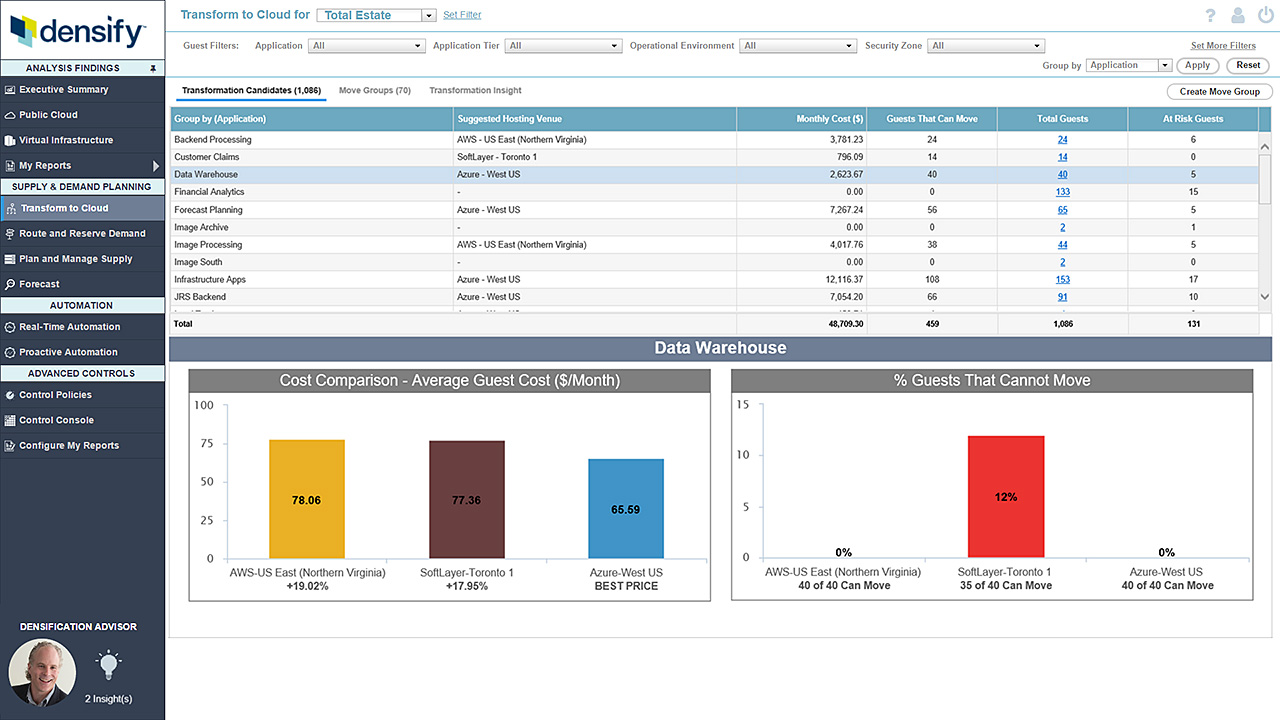Click the Reset button

[x=1248, y=65]
